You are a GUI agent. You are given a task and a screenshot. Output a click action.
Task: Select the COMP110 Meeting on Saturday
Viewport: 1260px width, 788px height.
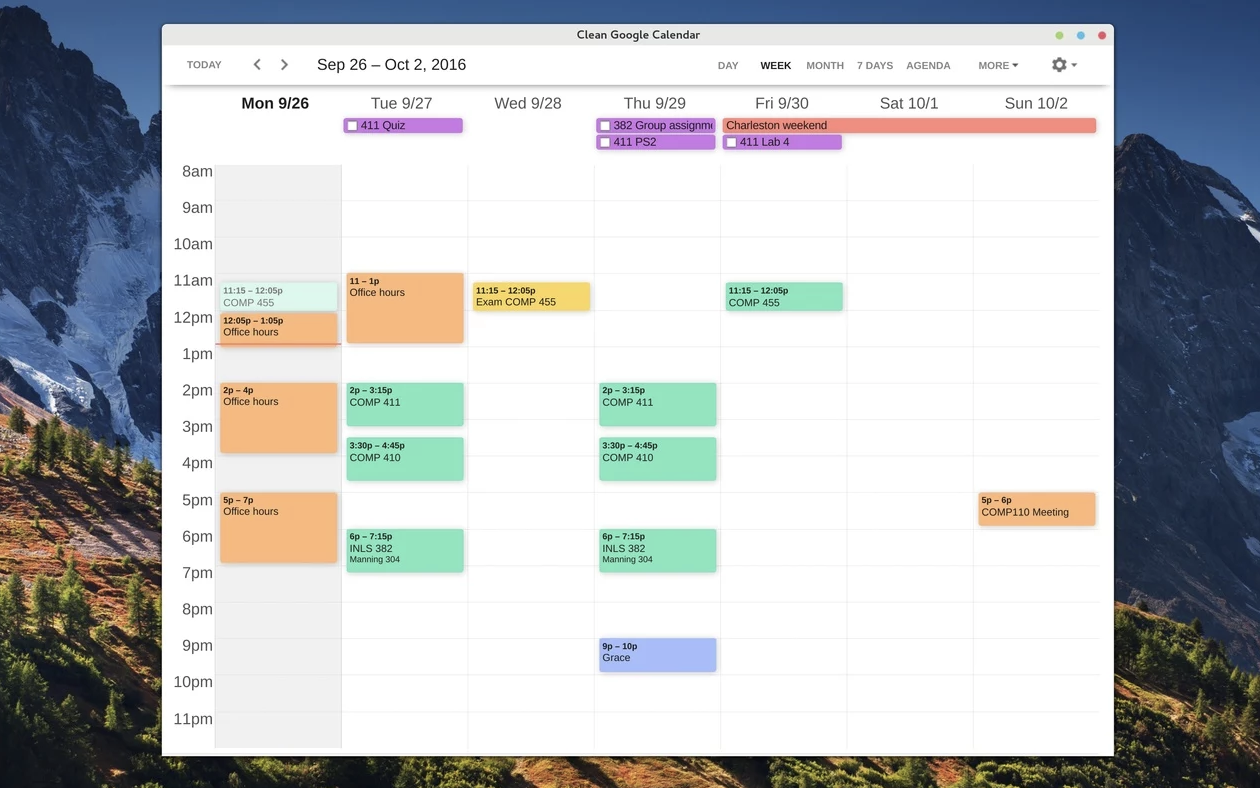coord(1036,509)
